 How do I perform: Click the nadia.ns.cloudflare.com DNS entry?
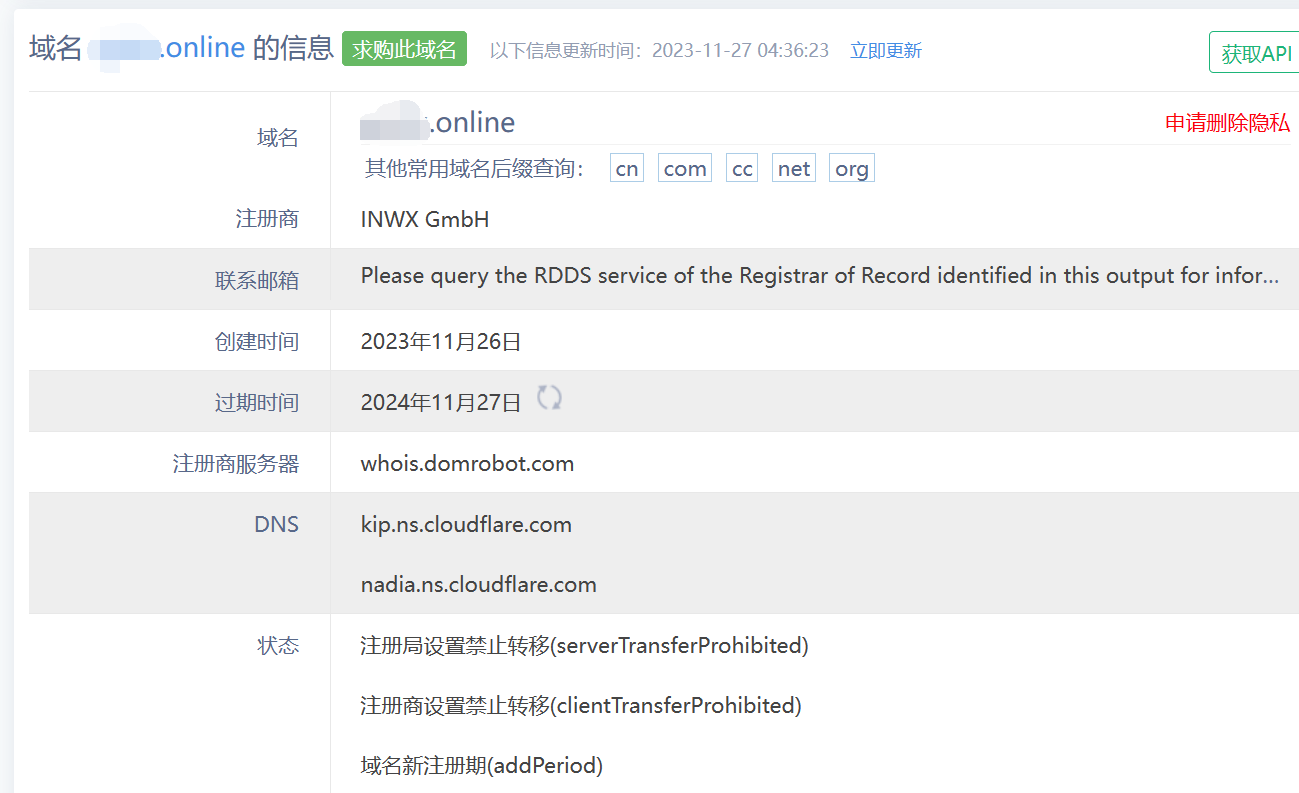[x=478, y=585]
